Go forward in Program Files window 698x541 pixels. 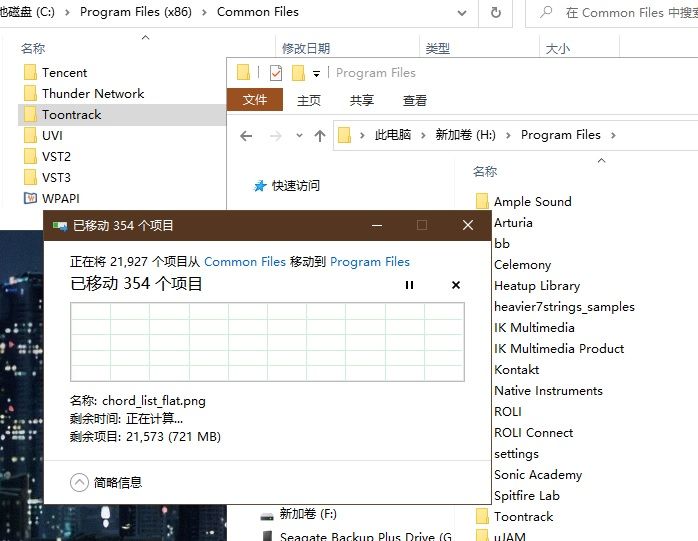tap(276, 136)
